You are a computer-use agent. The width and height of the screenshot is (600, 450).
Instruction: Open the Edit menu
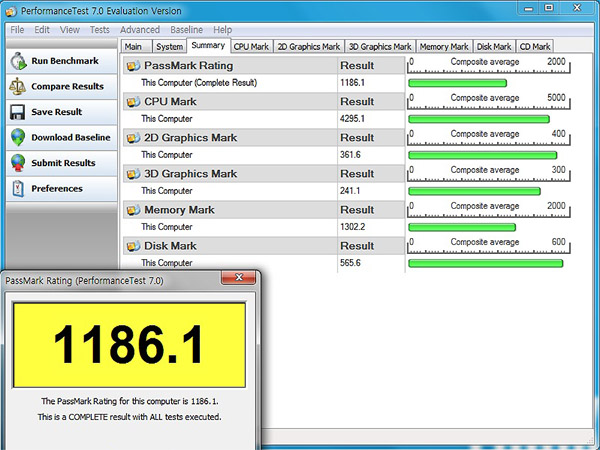tap(42, 30)
